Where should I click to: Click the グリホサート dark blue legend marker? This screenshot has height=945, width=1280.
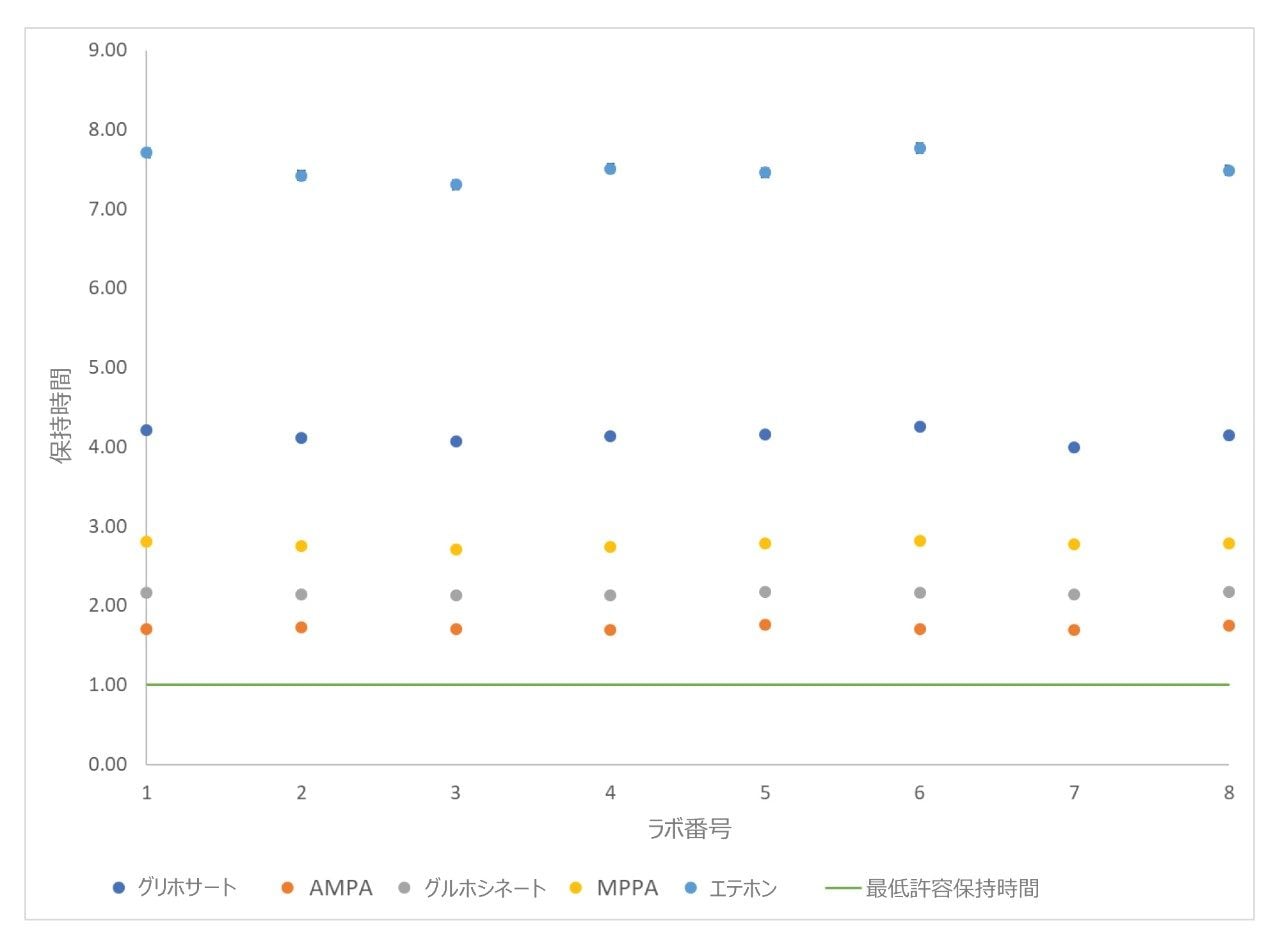pos(119,887)
